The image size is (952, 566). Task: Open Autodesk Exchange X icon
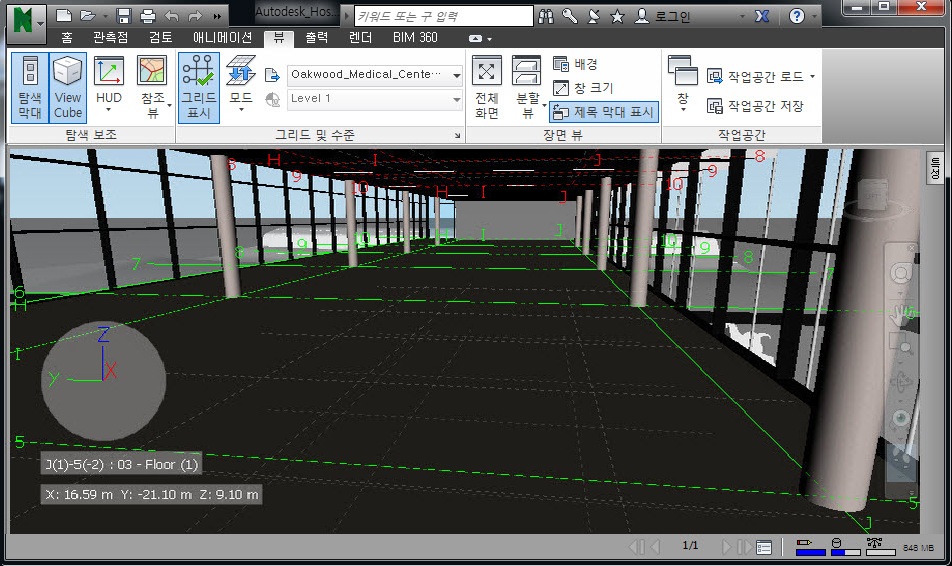762,16
